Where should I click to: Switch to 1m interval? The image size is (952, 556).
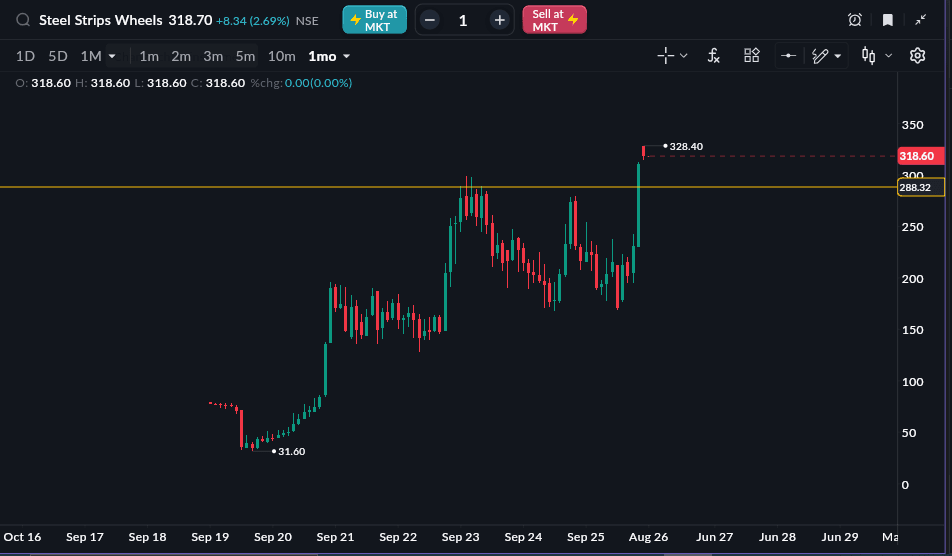tap(149, 56)
